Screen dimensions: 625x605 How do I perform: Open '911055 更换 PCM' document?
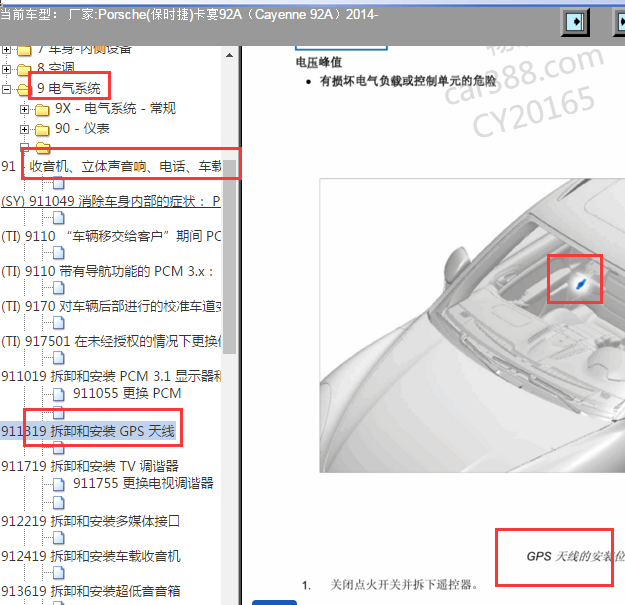click(x=127, y=393)
